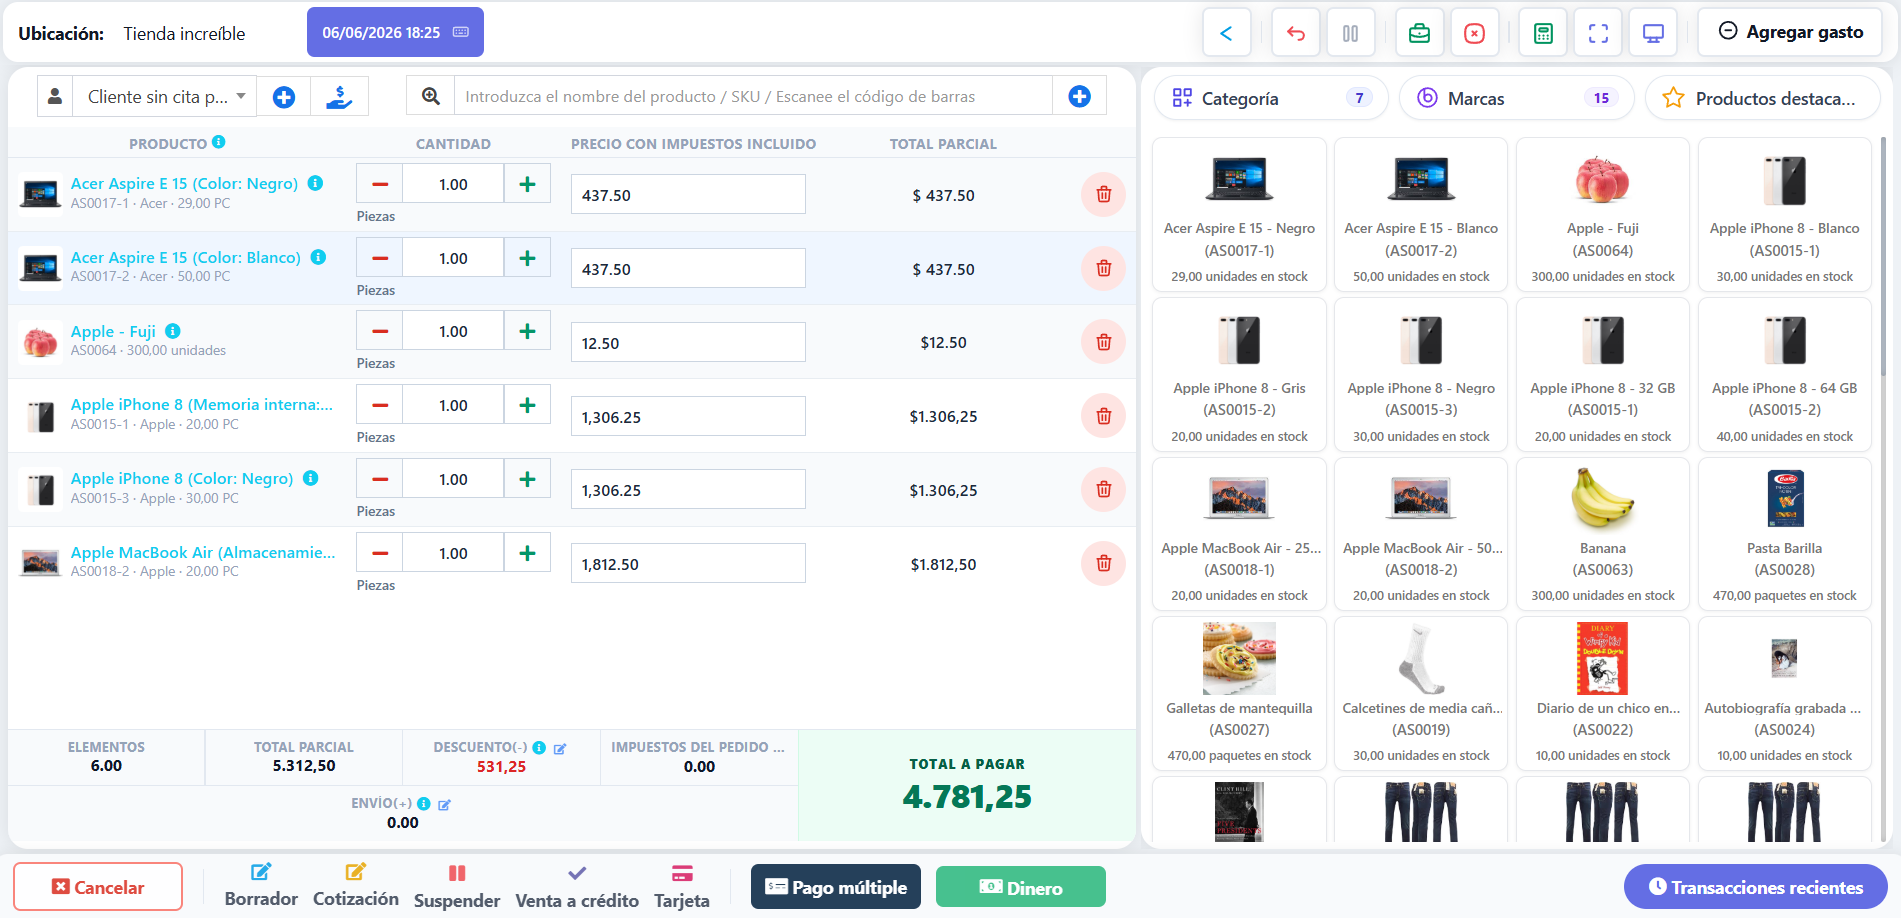The height and width of the screenshot is (918, 1904).
Task: Click the hand with coin icon
Action: click(340, 96)
